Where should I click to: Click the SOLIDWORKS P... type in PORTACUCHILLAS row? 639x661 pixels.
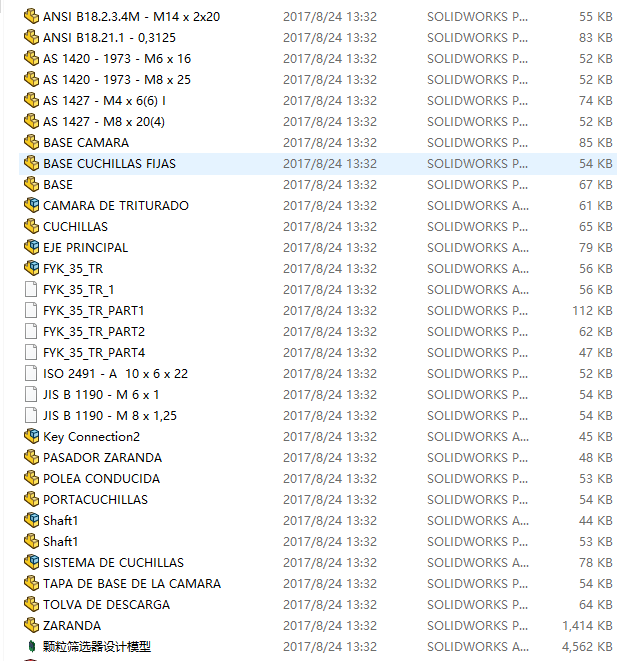coord(478,500)
